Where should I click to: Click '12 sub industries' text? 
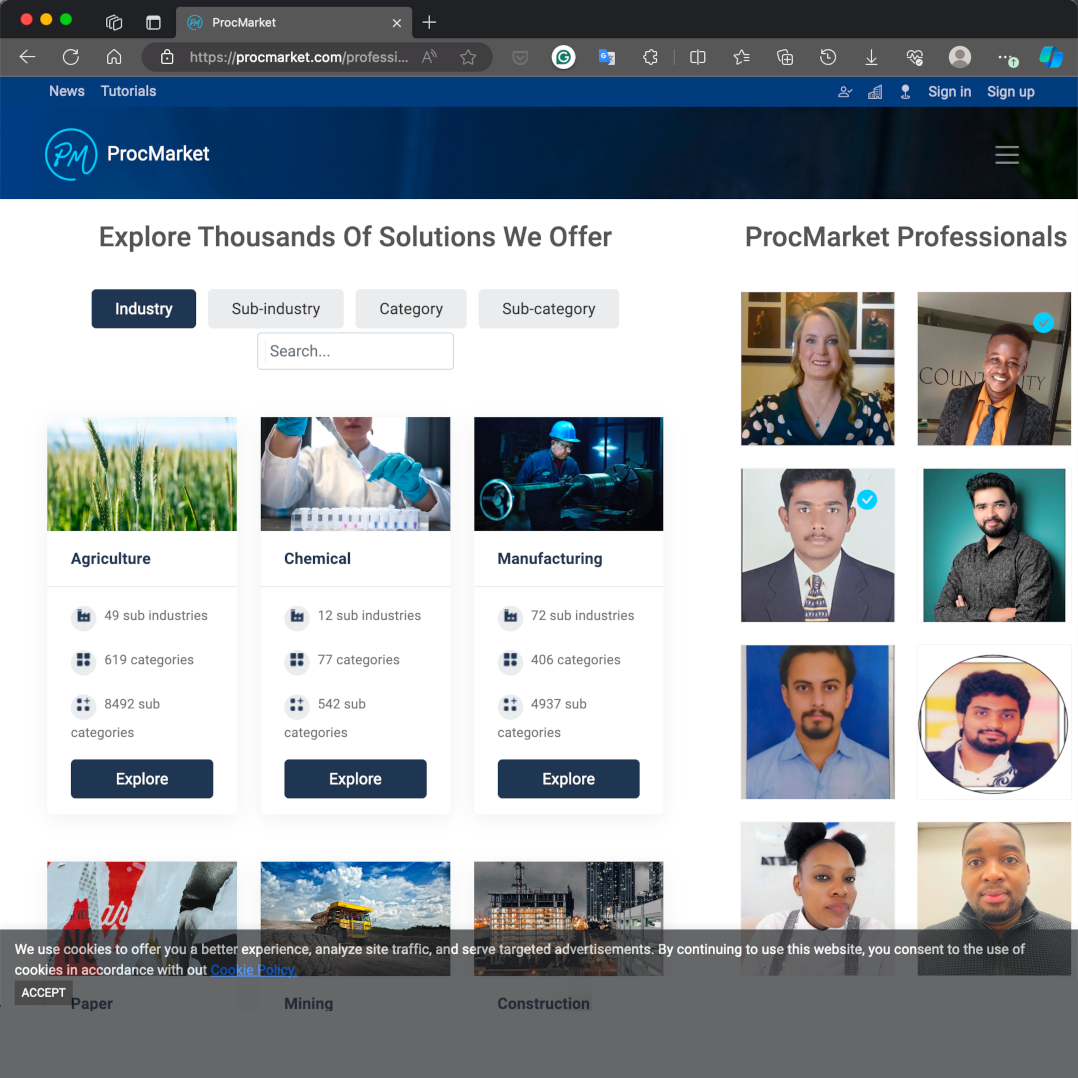tap(369, 615)
